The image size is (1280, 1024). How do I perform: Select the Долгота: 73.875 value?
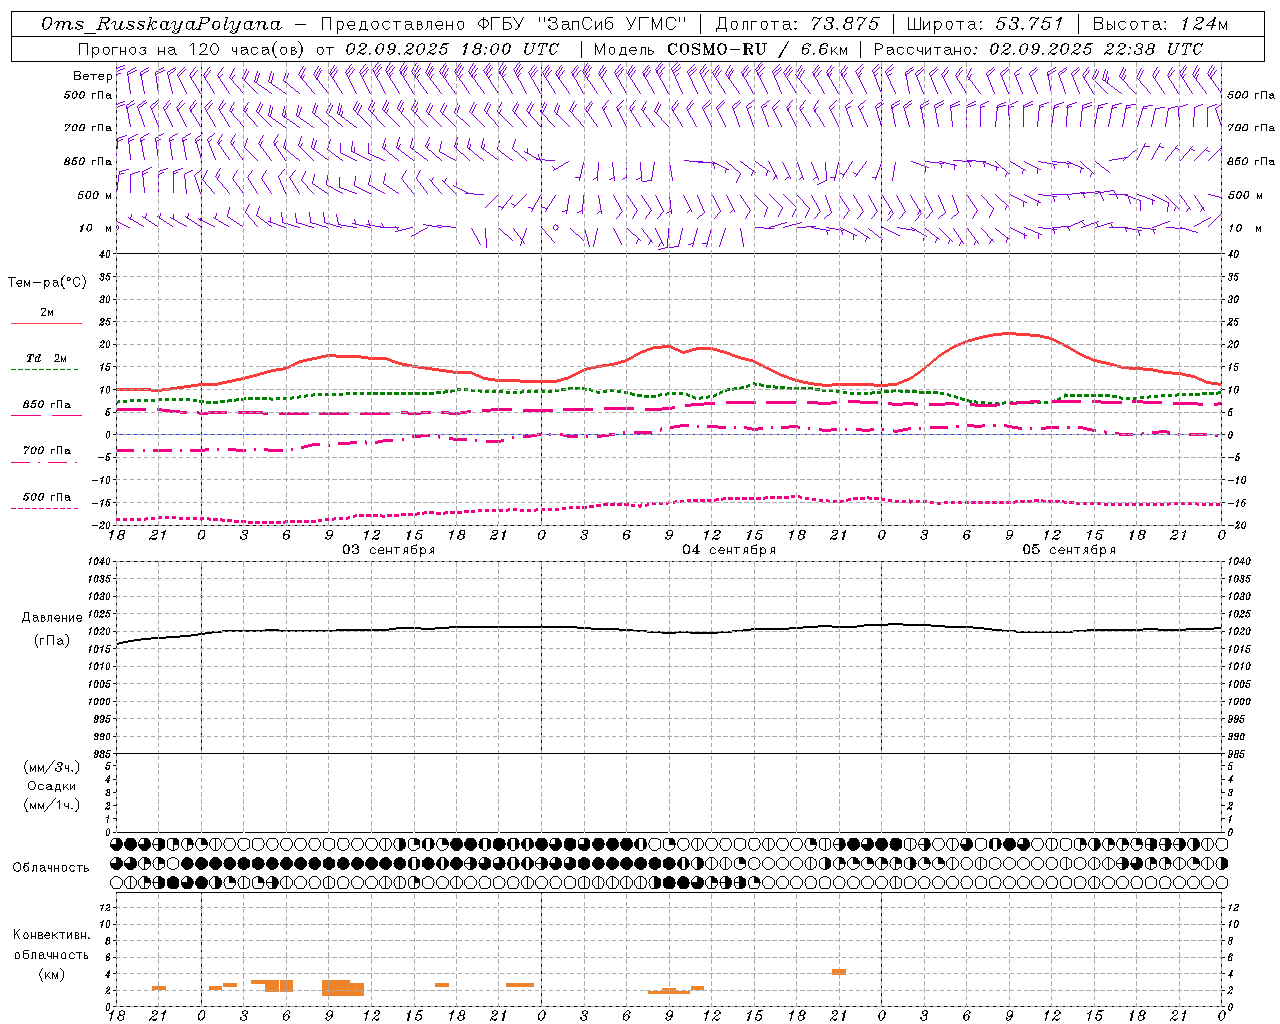click(797, 24)
